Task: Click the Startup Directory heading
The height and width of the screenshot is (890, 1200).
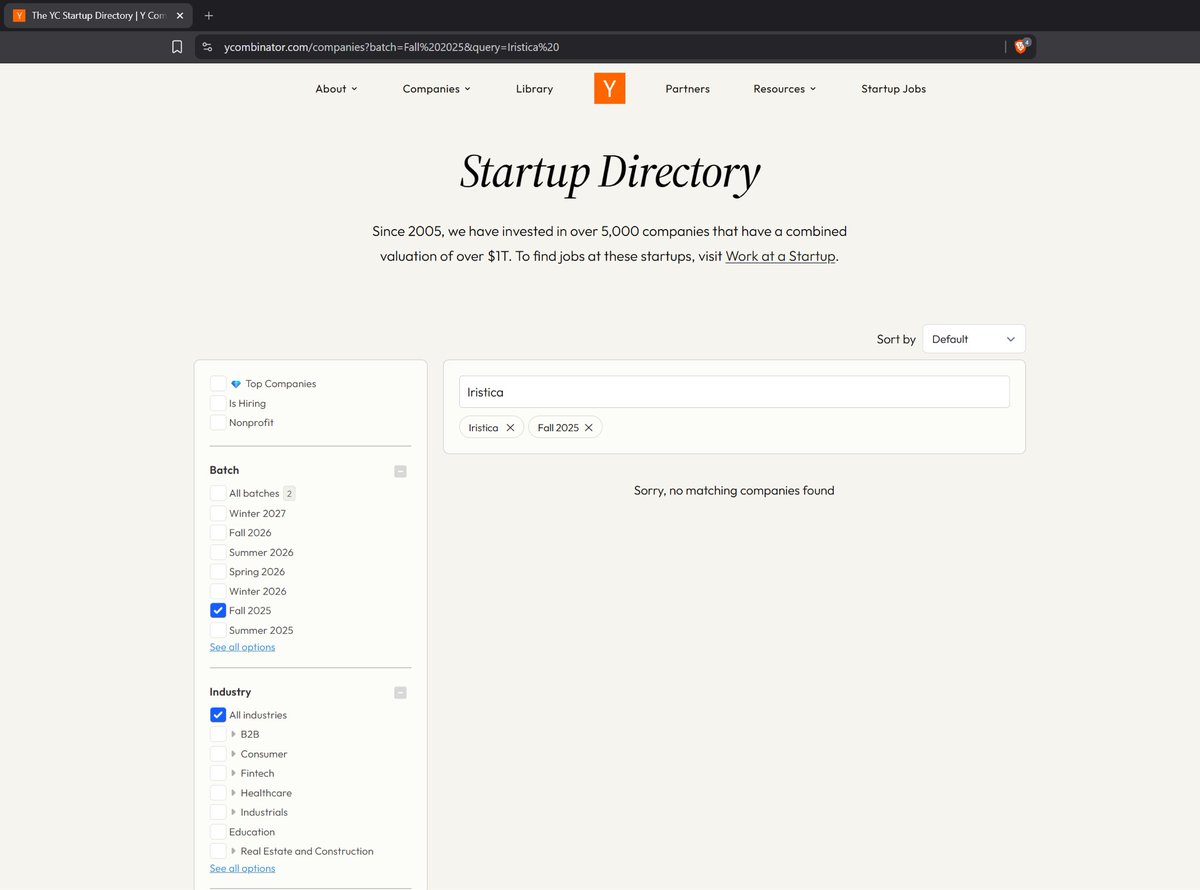Action: point(610,173)
